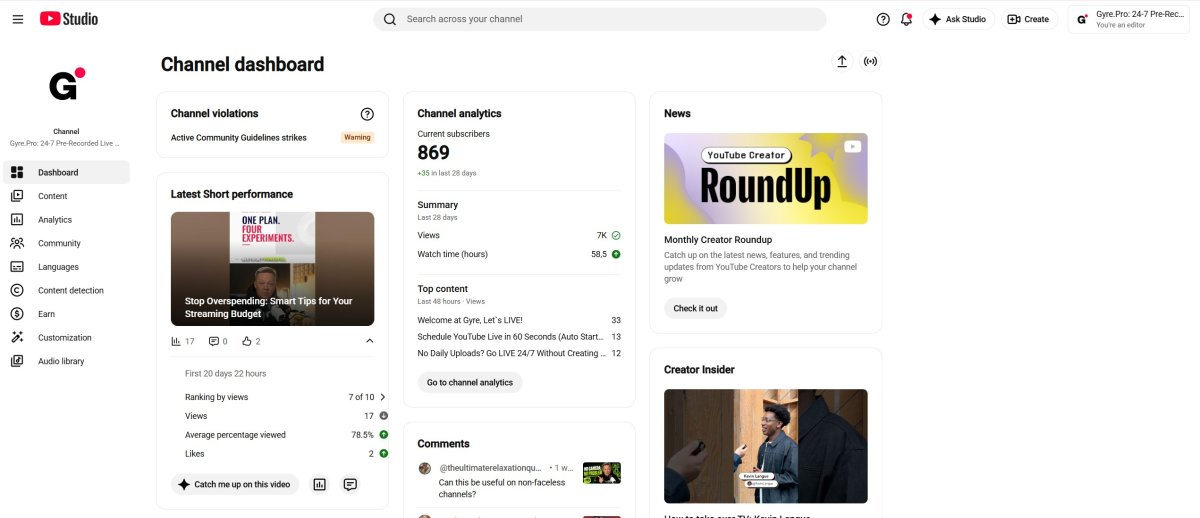The width and height of the screenshot is (1200, 518).
Task: Open the notifications bell
Action: (x=906, y=19)
